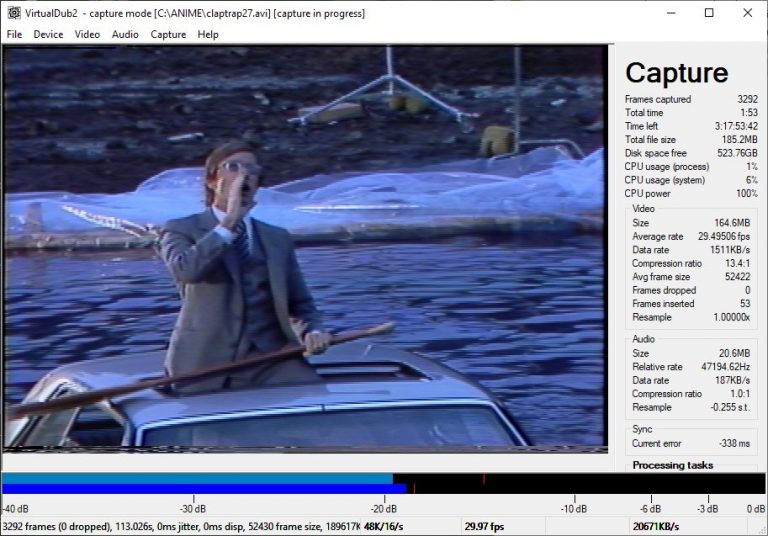Click the Total file size value 185.2MB
Screen dimensions: 768x536
[x=740, y=139]
